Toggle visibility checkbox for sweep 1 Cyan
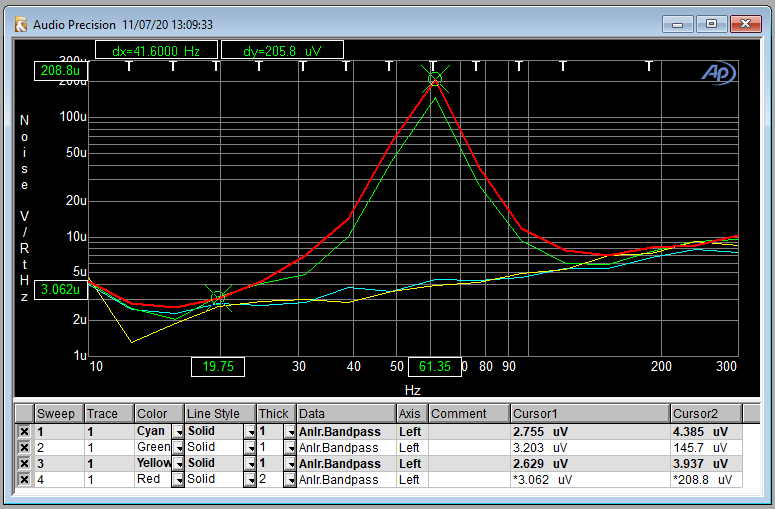 [24, 431]
